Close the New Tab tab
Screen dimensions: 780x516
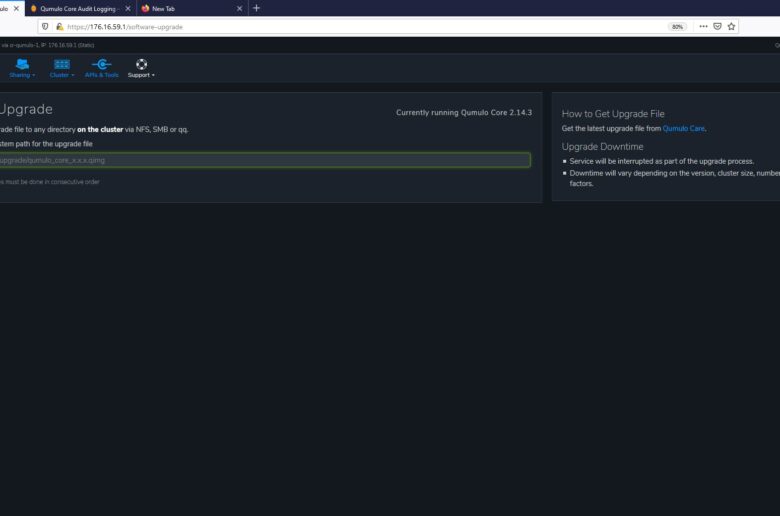pos(239,8)
